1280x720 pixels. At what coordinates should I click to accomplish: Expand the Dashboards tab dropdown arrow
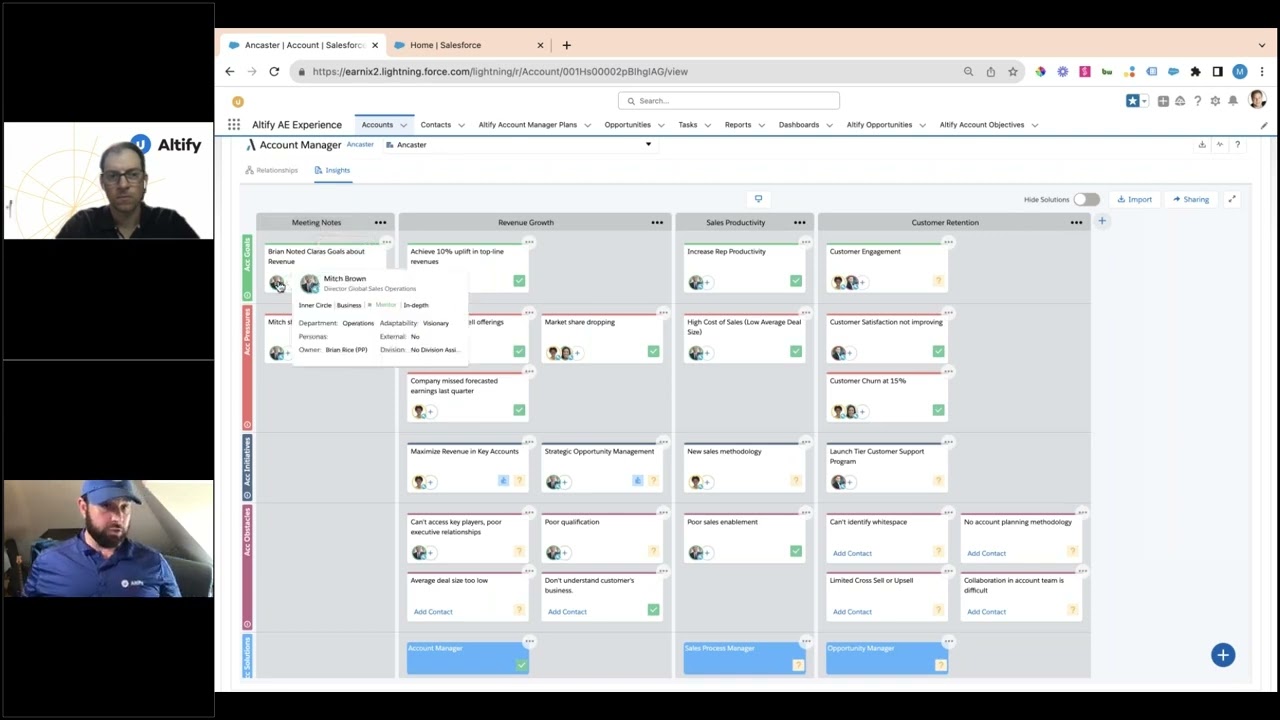click(x=830, y=125)
